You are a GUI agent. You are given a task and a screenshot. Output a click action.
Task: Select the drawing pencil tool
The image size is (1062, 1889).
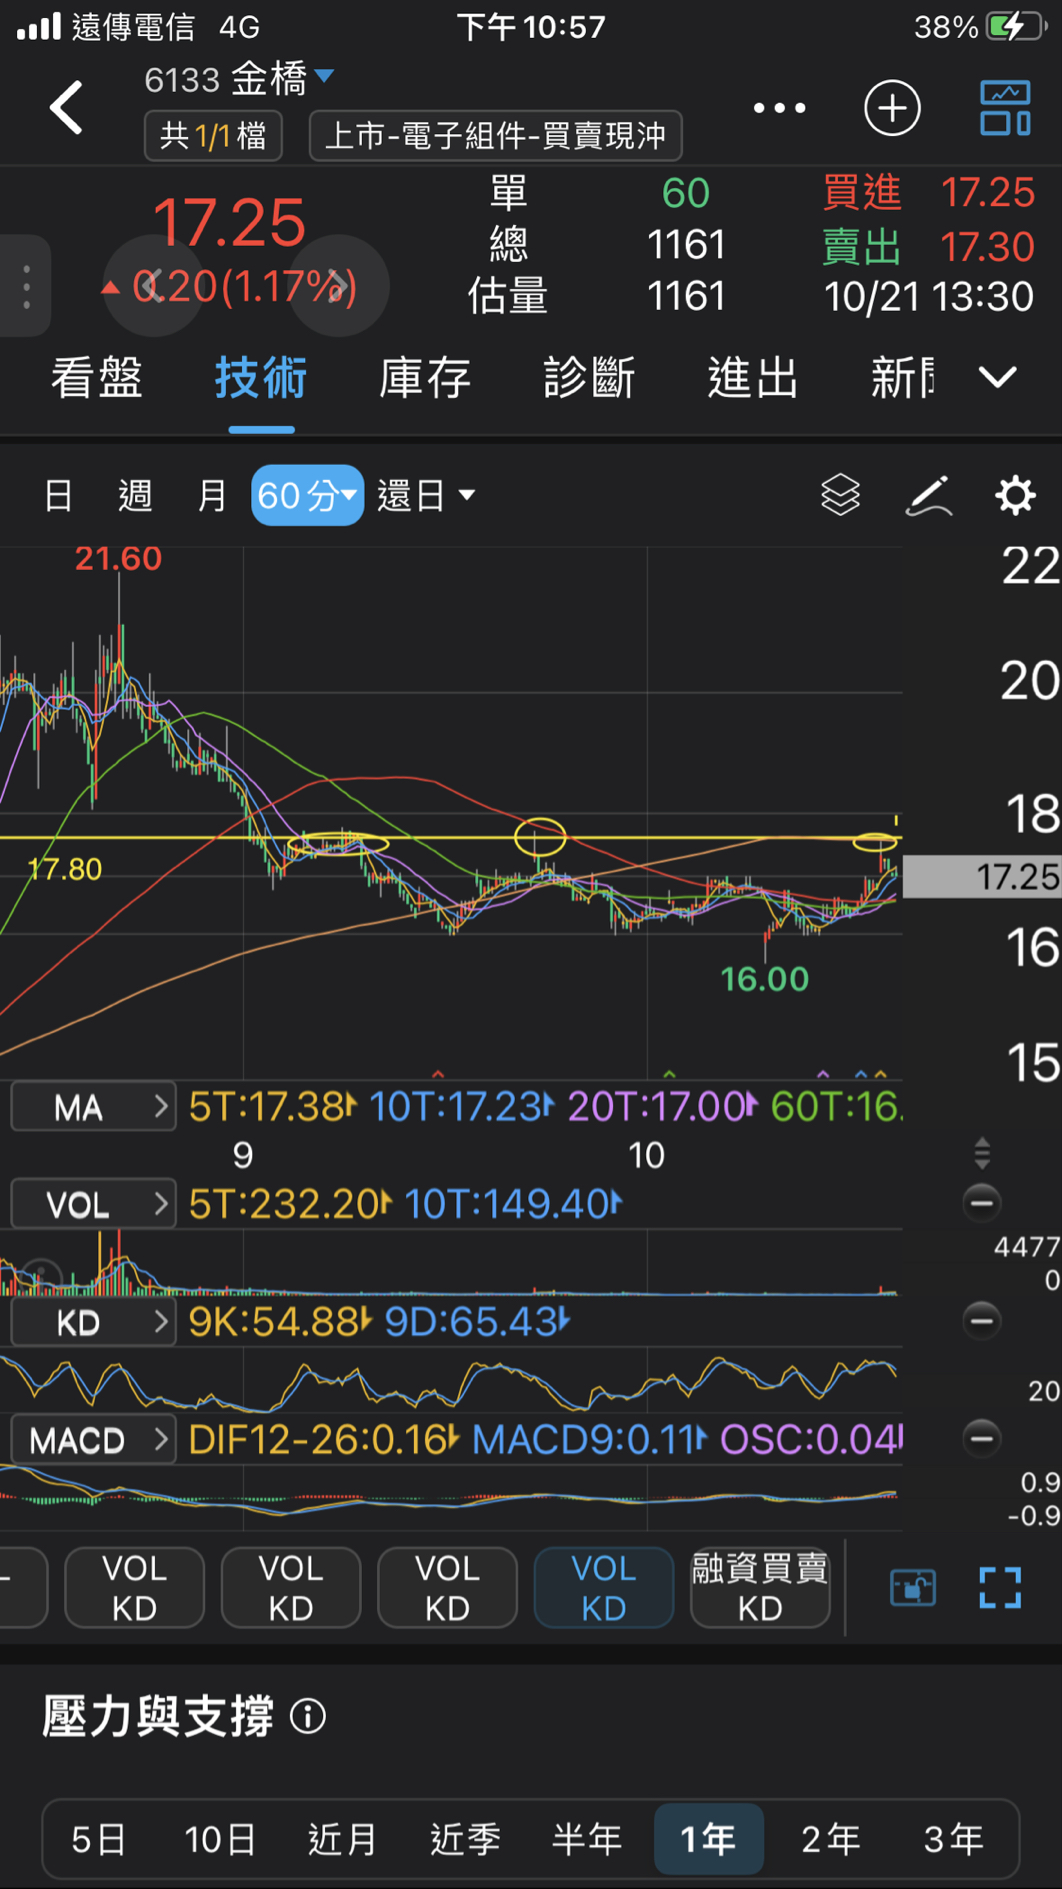pyautogui.click(x=928, y=495)
